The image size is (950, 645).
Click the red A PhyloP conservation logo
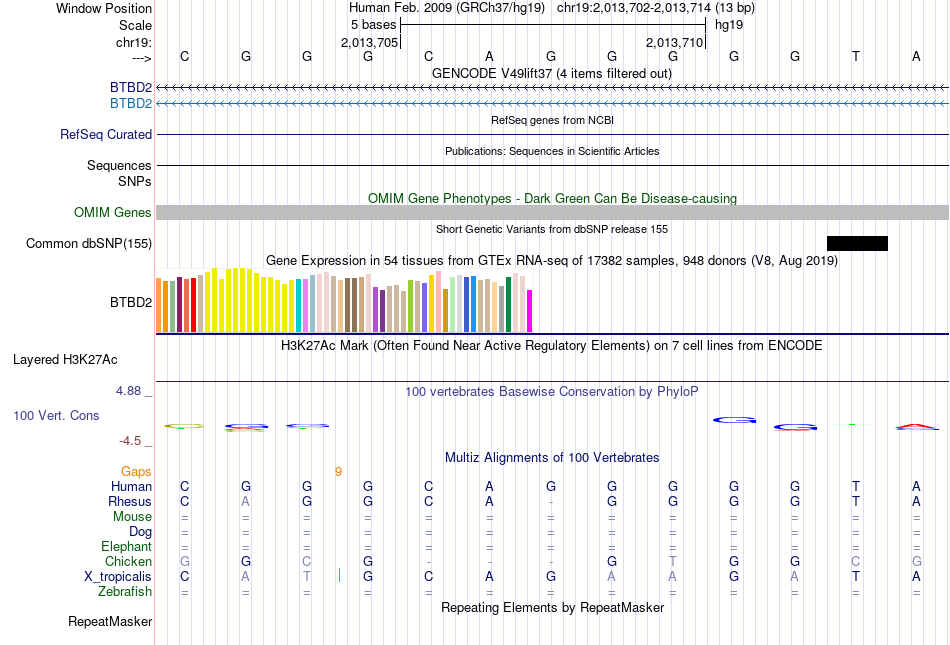[x=916, y=426]
